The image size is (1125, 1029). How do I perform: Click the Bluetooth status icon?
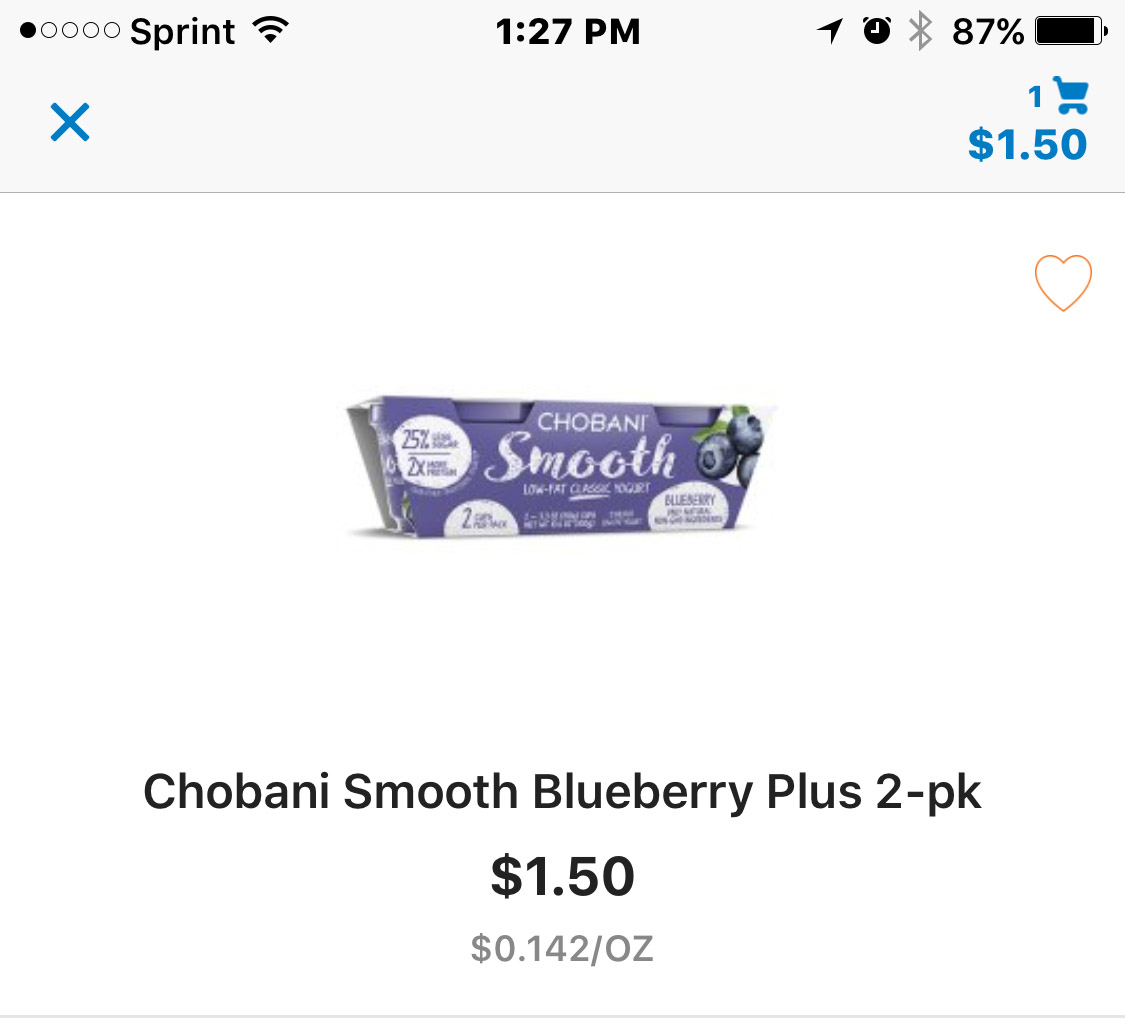click(919, 32)
